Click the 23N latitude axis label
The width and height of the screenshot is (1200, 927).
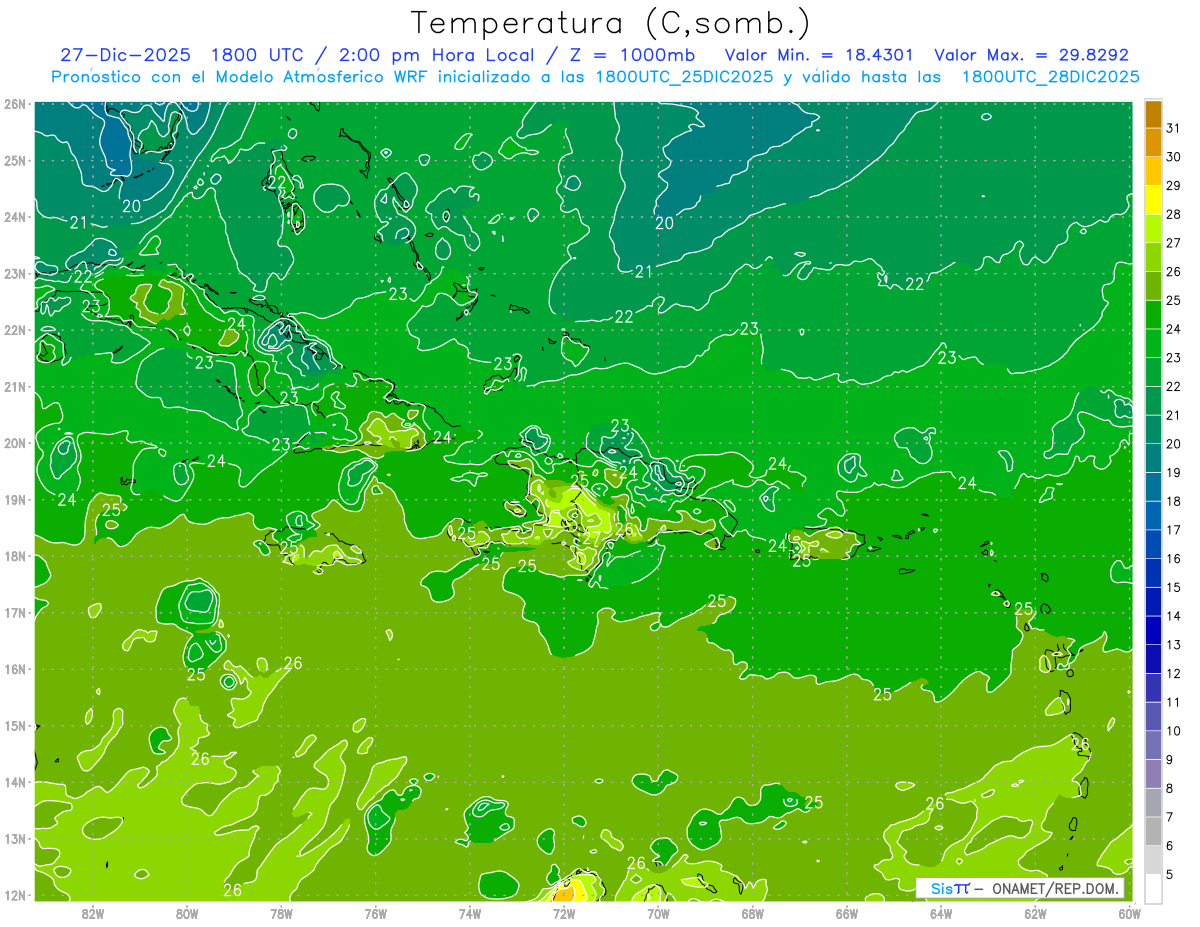pyautogui.click(x=15, y=273)
